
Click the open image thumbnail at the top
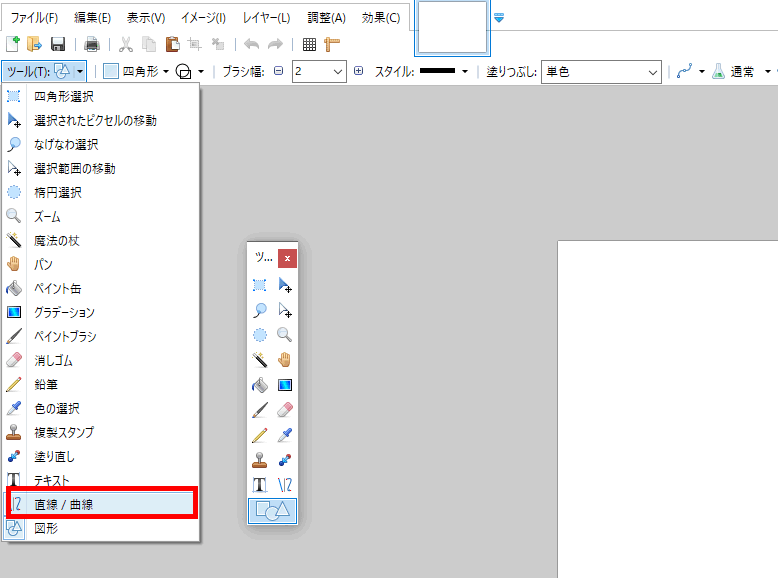451,27
